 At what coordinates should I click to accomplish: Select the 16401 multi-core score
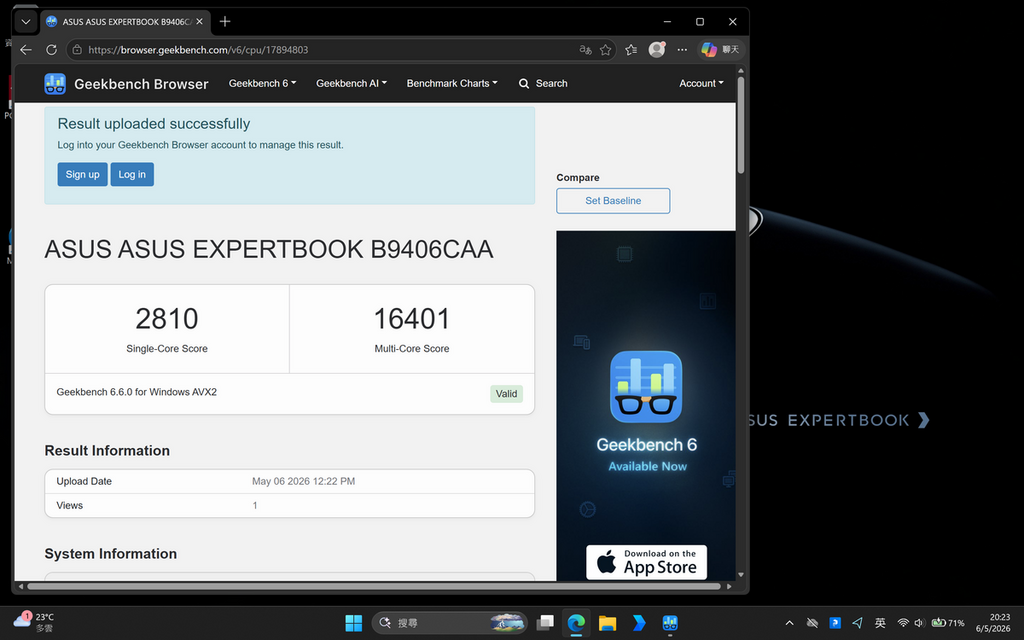[411, 319]
